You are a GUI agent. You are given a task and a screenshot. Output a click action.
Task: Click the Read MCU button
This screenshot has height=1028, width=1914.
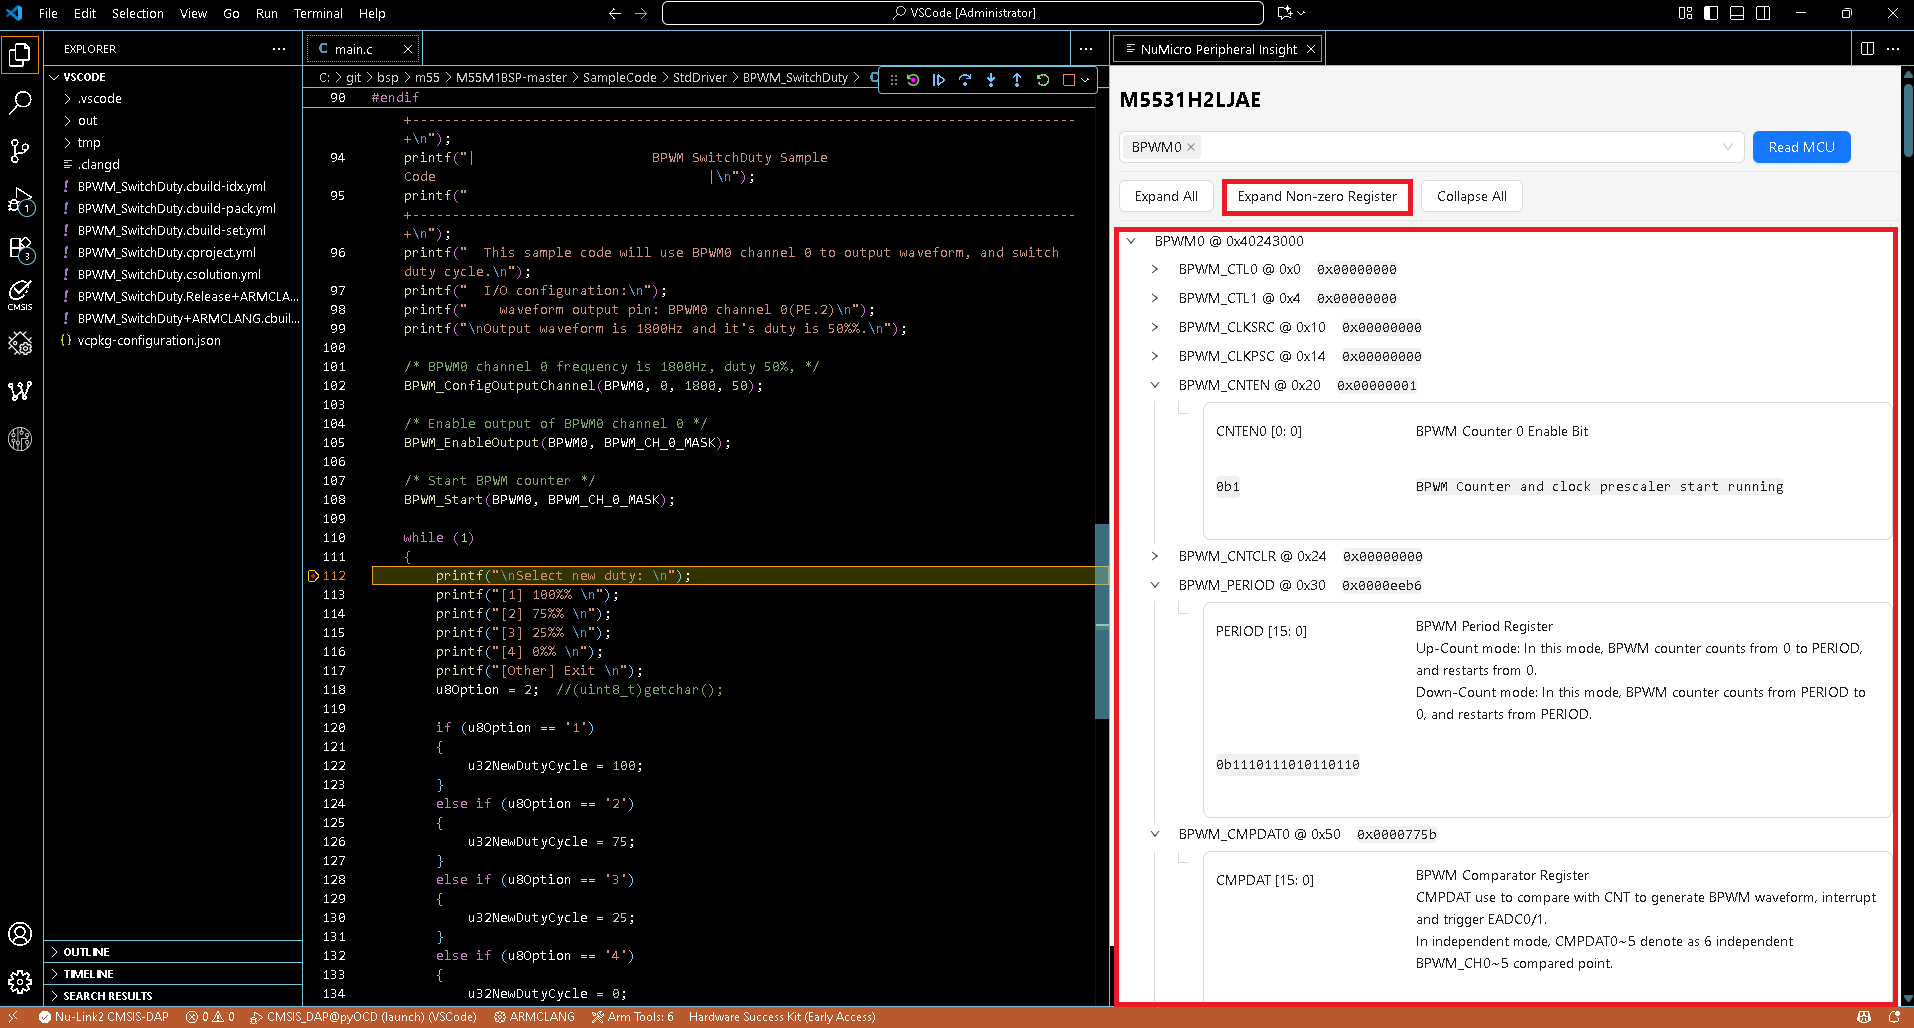tap(1801, 147)
